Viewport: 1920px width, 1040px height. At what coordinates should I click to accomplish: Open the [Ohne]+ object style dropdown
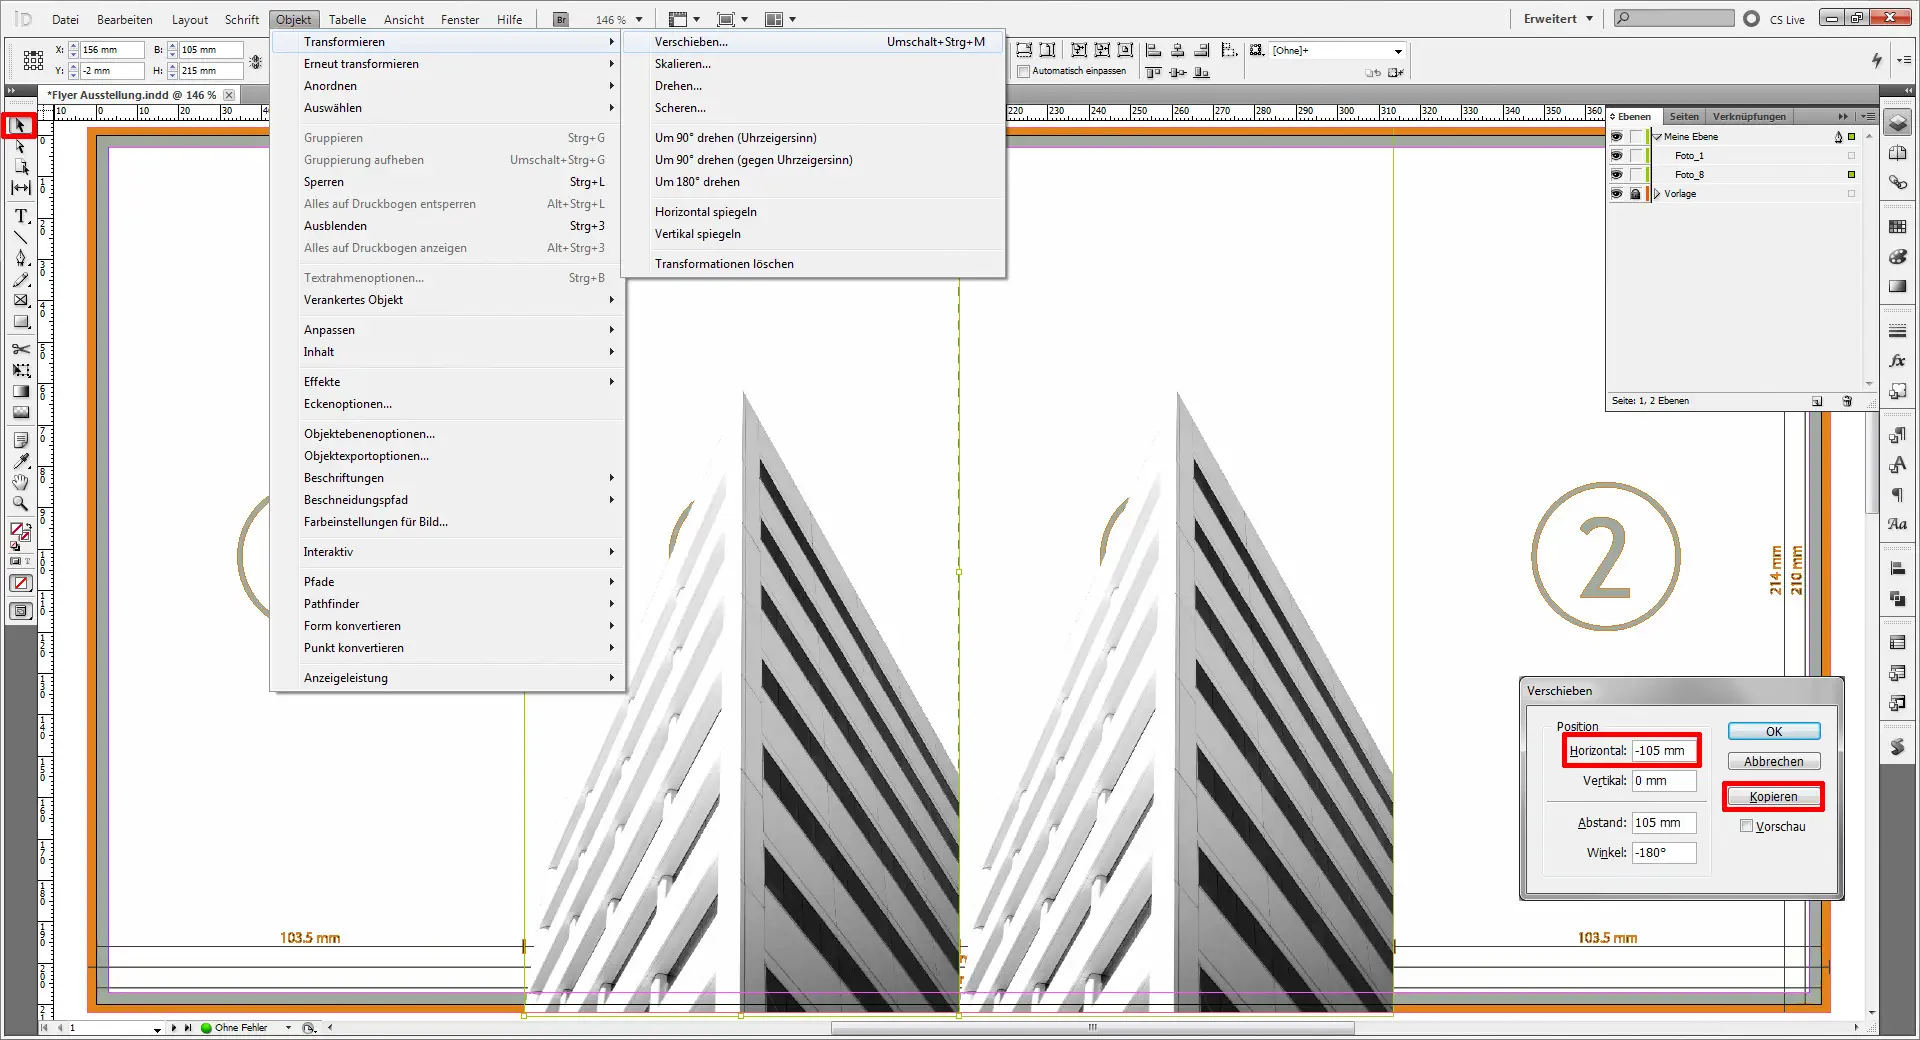(1398, 51)
